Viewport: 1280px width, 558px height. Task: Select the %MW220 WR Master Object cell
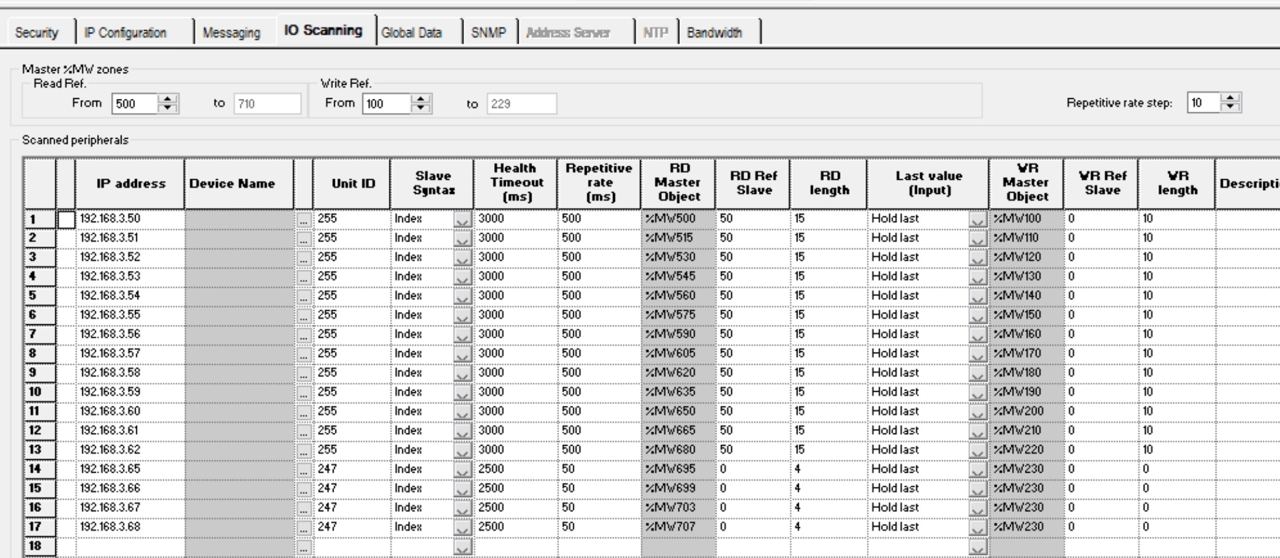(x=1026, y=450)
